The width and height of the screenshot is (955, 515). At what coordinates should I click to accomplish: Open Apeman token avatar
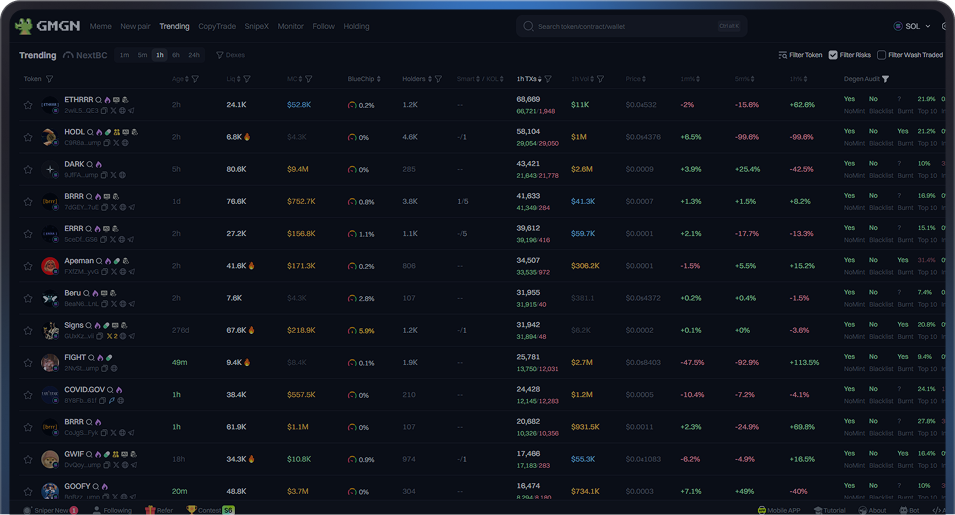coord(49,266)
